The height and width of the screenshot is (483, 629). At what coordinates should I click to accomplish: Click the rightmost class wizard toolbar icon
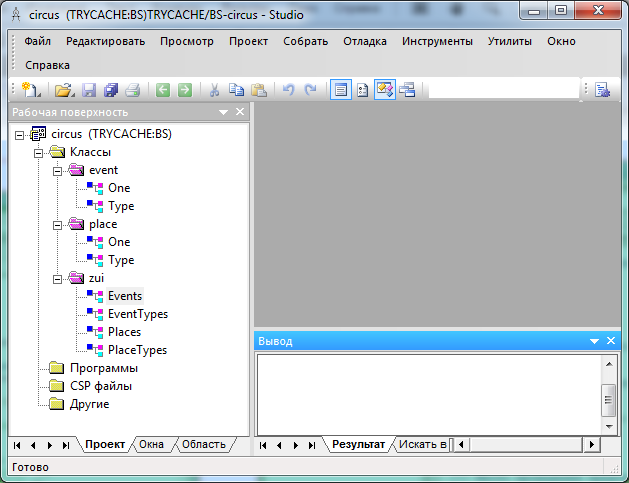[603, 90]
